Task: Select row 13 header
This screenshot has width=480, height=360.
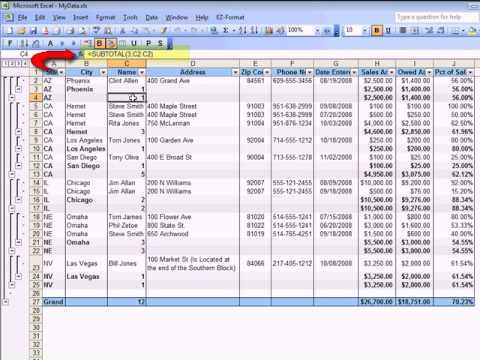Action: click(36, 174)
